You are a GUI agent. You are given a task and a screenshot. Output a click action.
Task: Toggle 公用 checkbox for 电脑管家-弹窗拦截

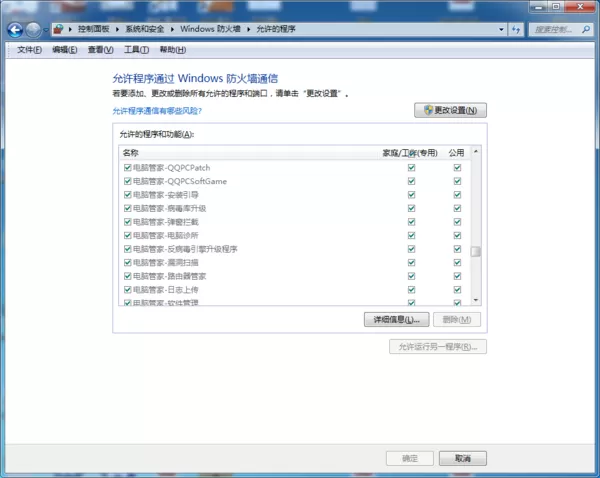(x=457, y=222)
